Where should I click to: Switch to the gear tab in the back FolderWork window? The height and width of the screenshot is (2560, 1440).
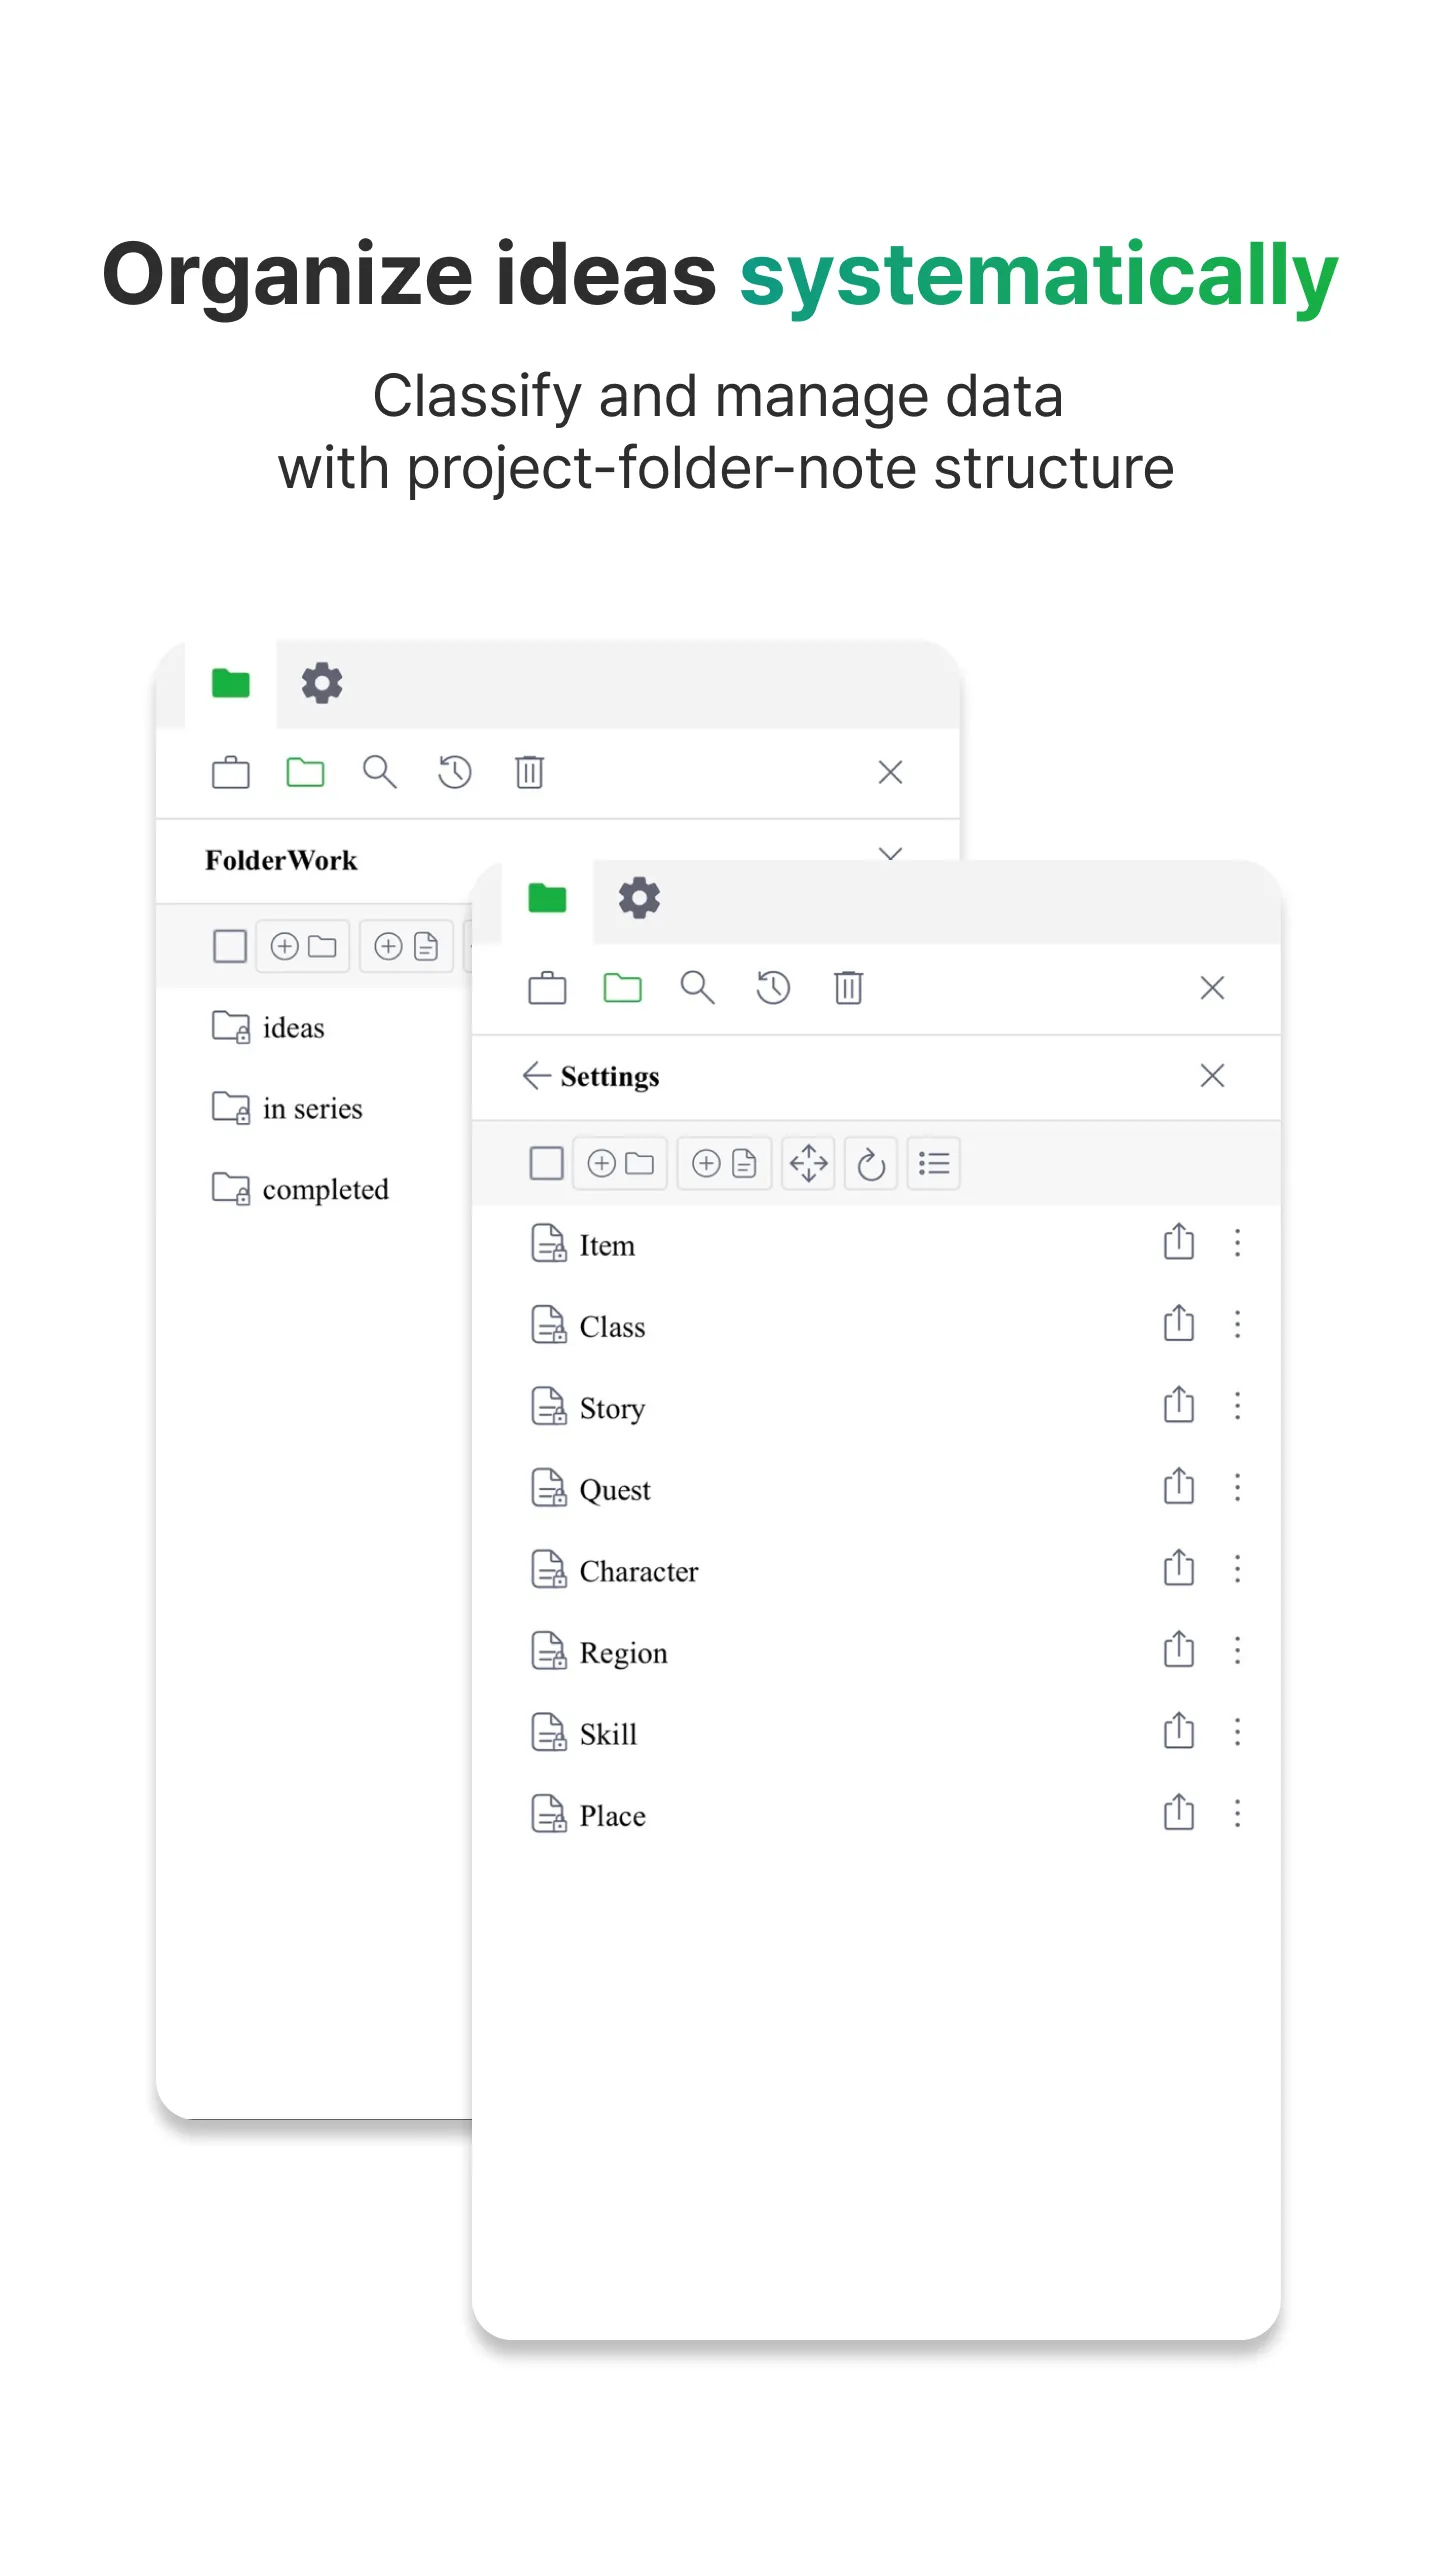[322, 684]
